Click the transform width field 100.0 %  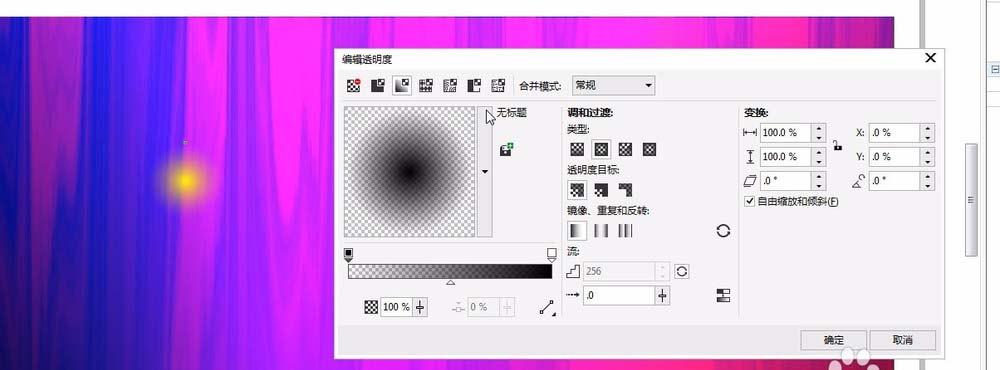click(786, 133)
